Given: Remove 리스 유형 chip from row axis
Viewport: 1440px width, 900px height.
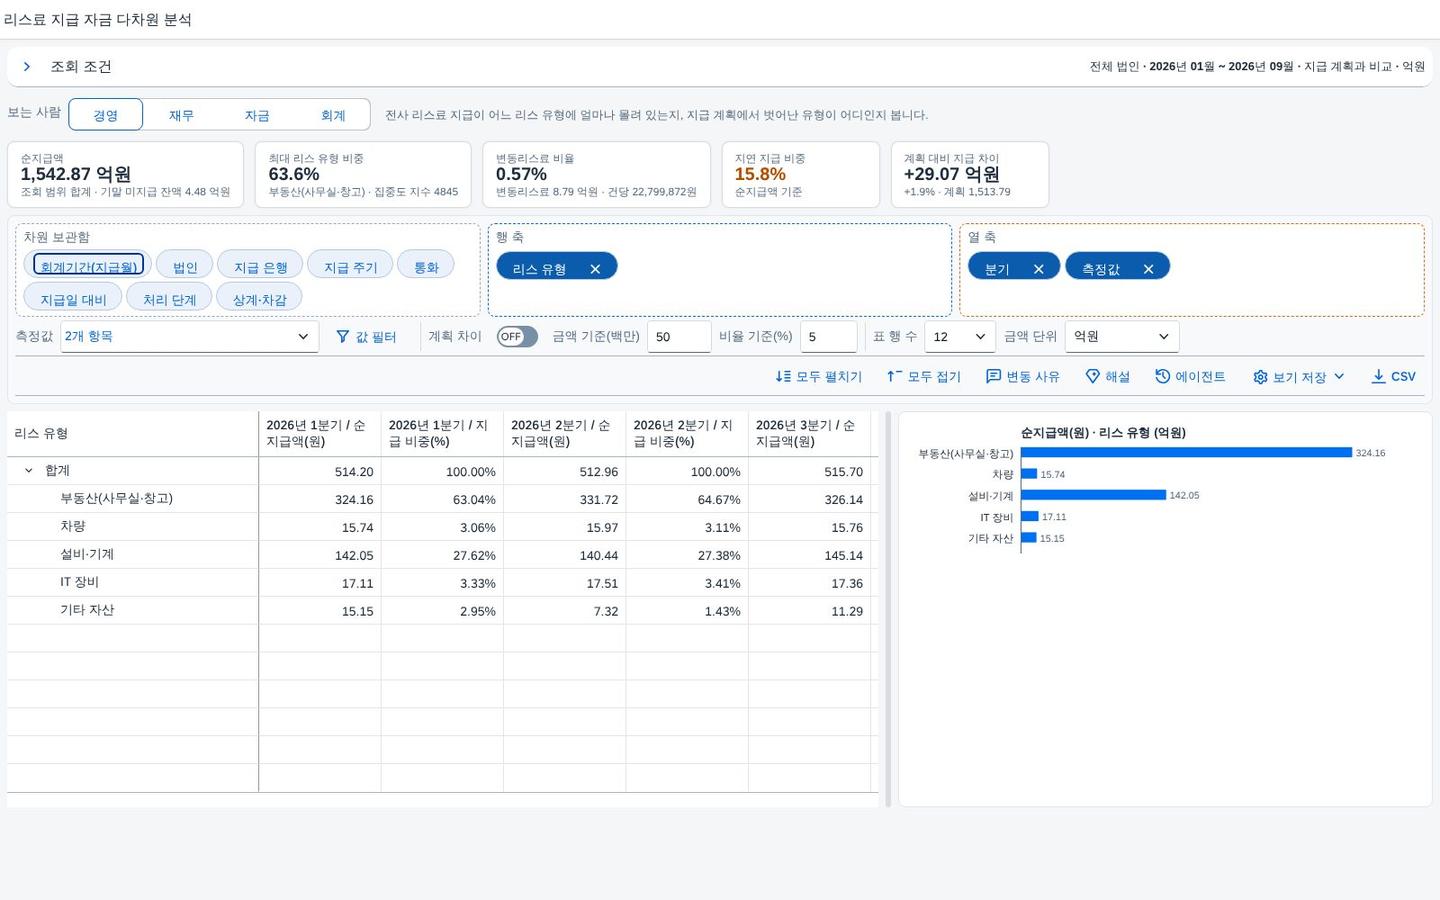Looking at the screenshot, I should (x=595, y=269).
